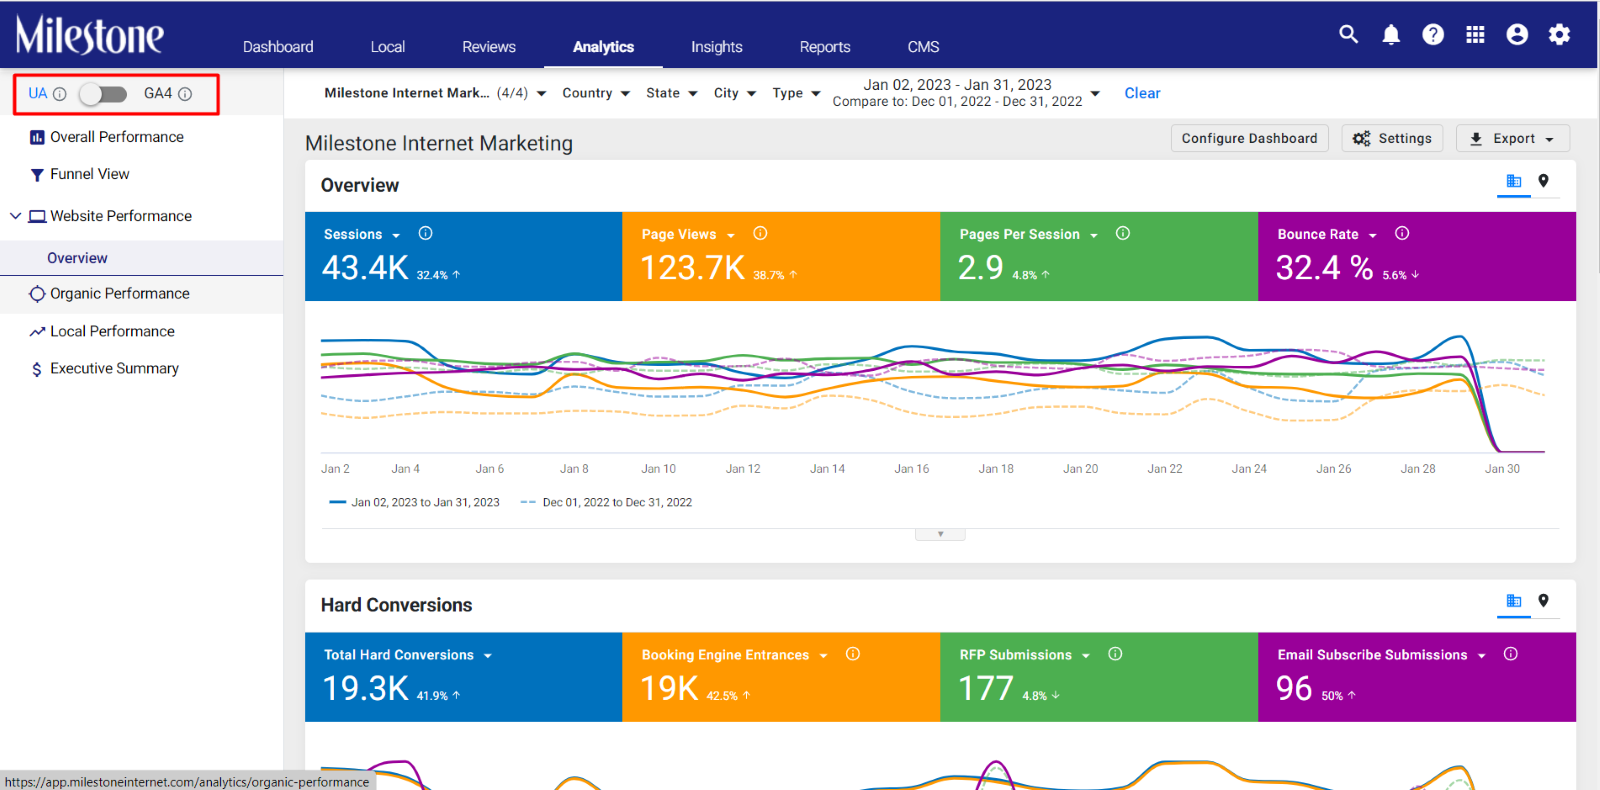Open the help question mark icon
The image size is (1600, 790).
(x=1433, y=35)
